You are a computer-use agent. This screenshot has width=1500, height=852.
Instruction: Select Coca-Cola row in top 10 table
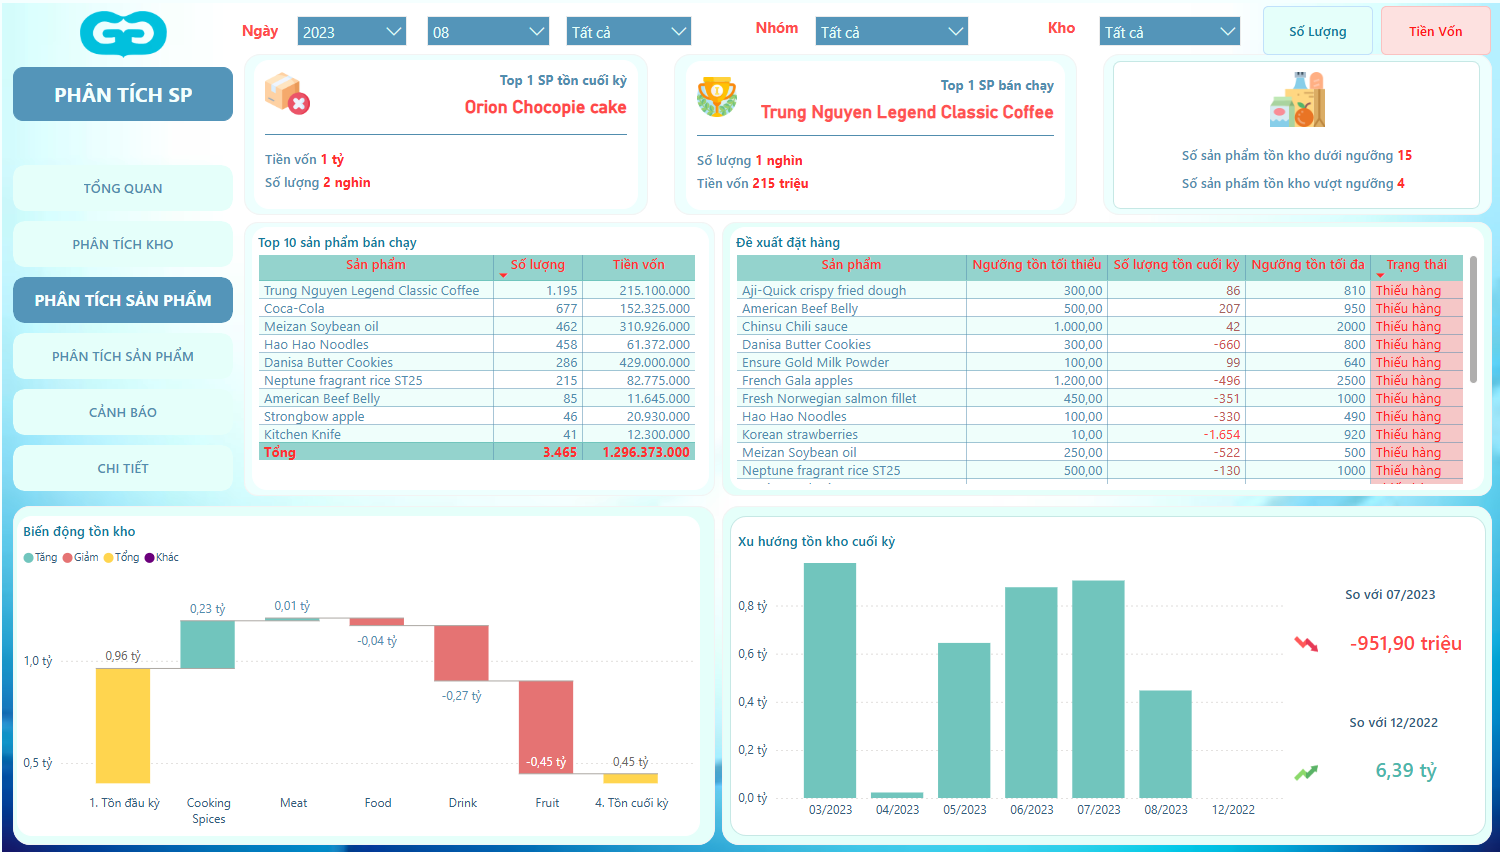click(477, 309)
